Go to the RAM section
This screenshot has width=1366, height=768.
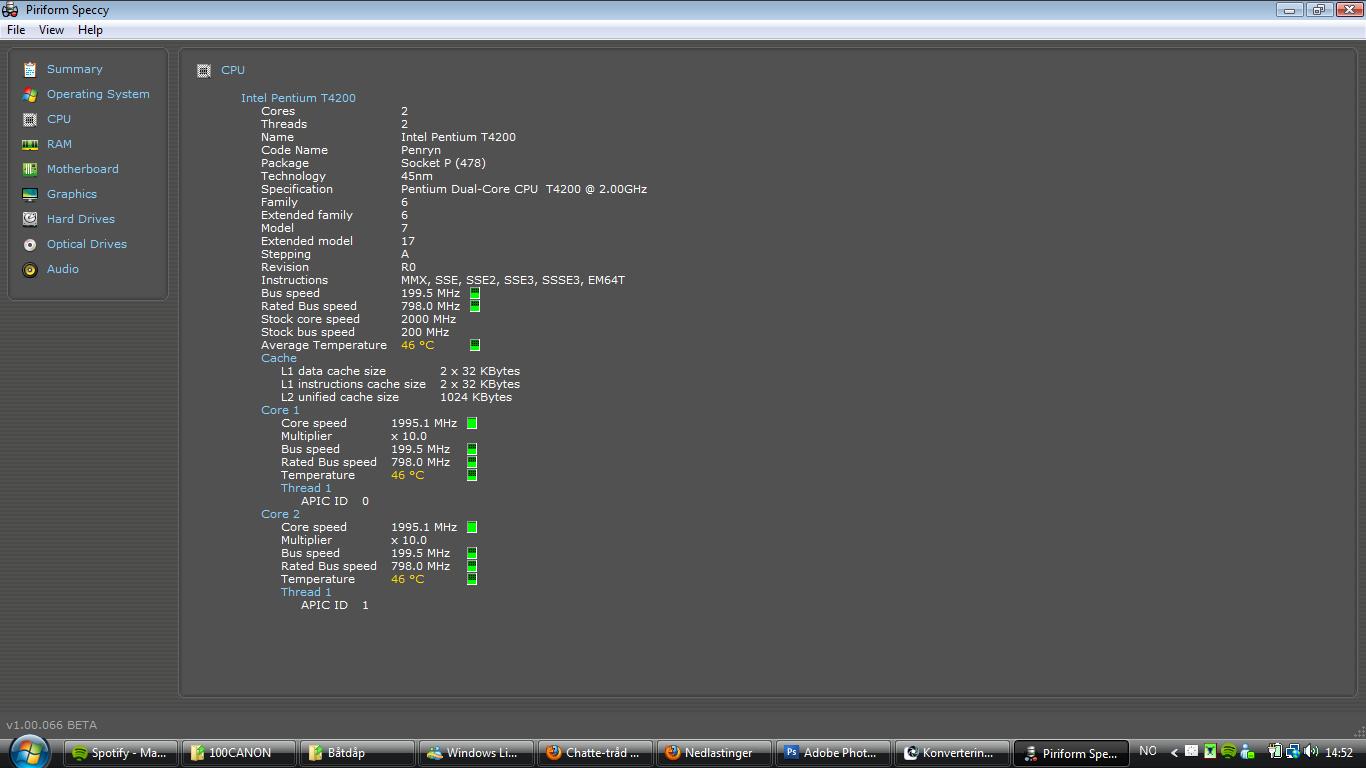59,144
